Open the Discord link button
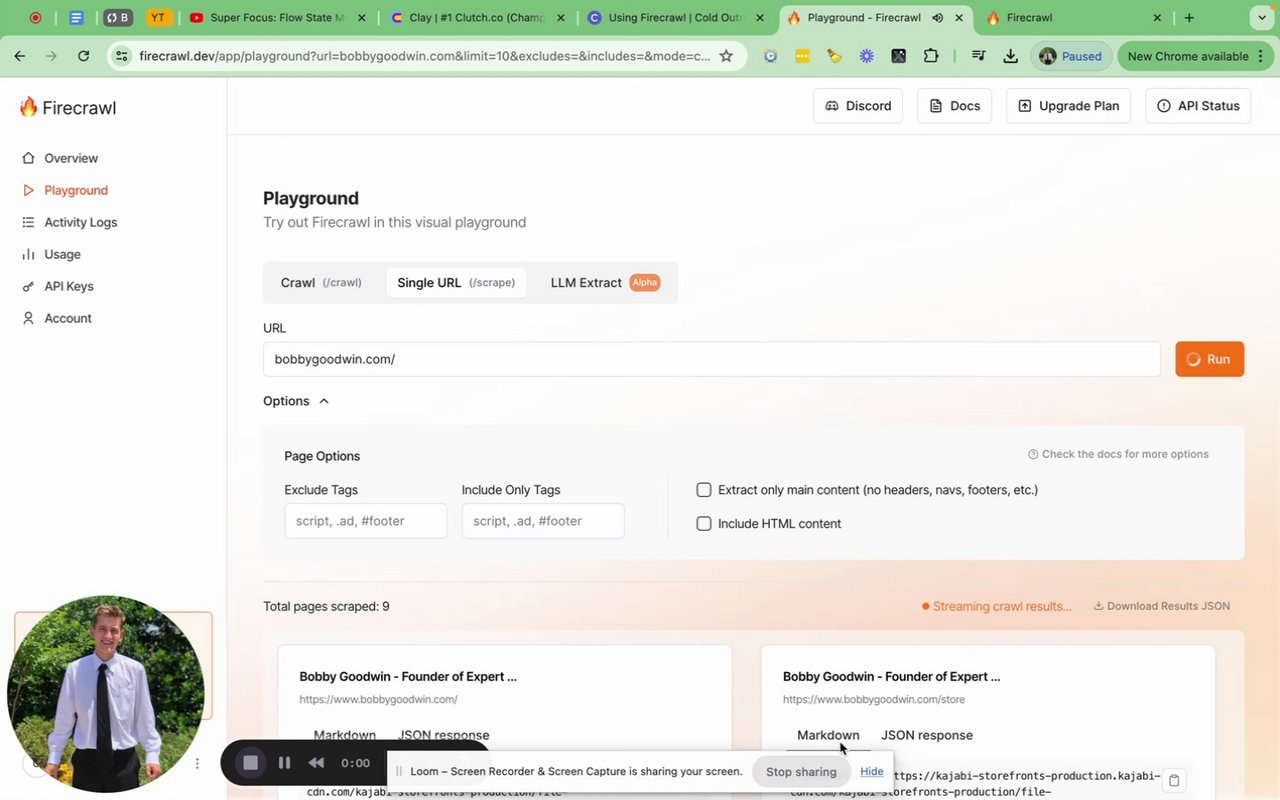The image size is (1280, 800). coord(858,106)
